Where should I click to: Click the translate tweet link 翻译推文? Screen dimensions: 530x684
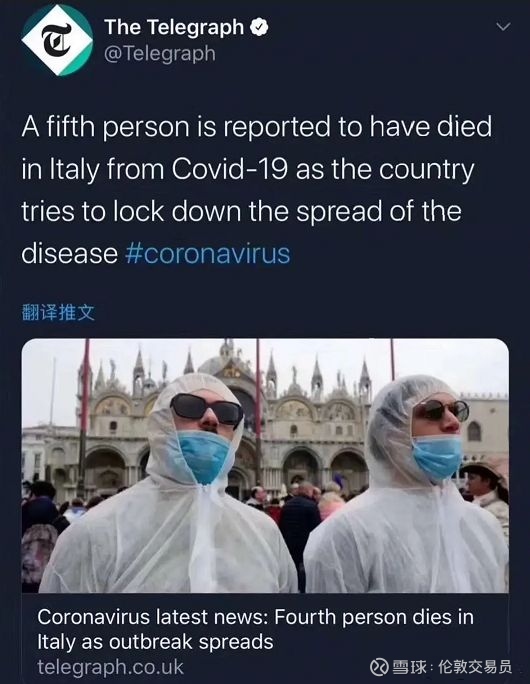point(58,312)
